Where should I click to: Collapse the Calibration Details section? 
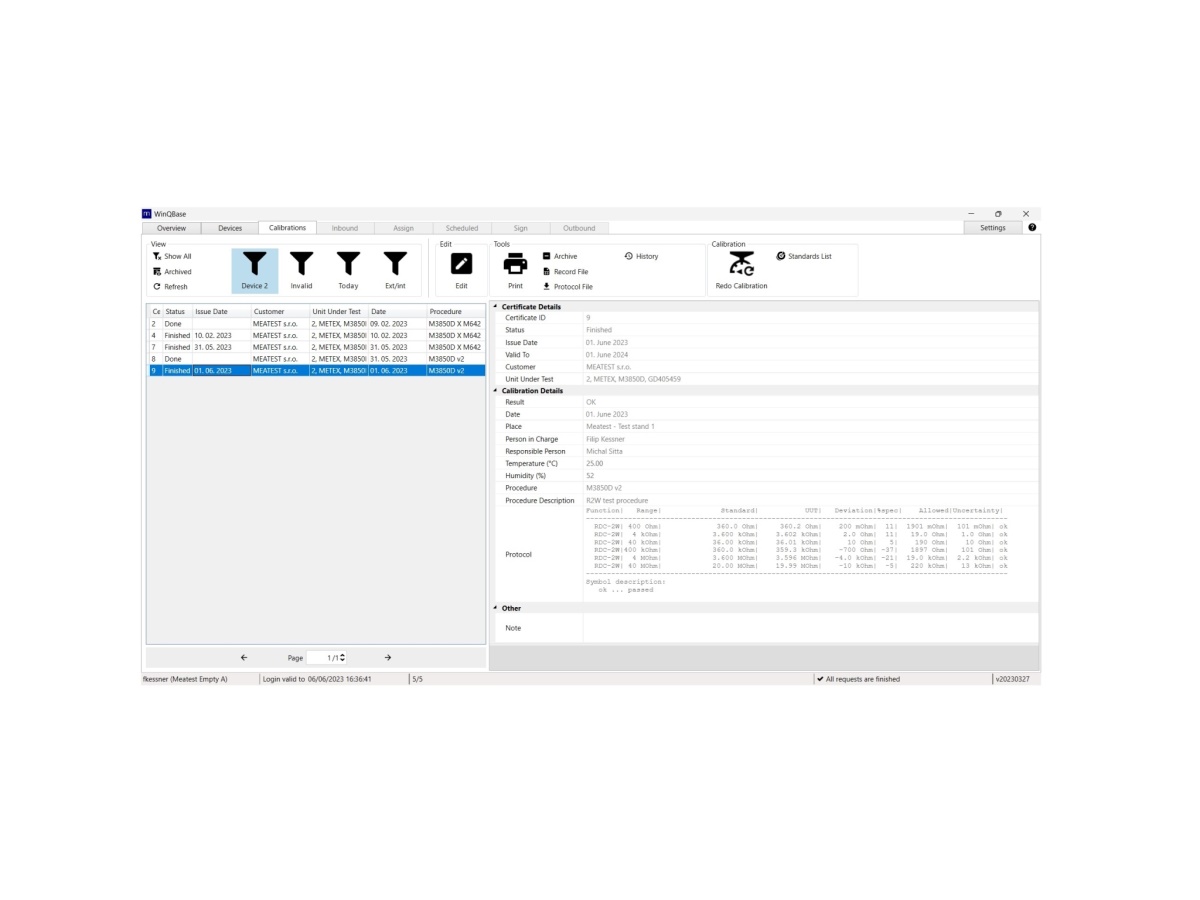pyautogui.click(x=494, y=391)
